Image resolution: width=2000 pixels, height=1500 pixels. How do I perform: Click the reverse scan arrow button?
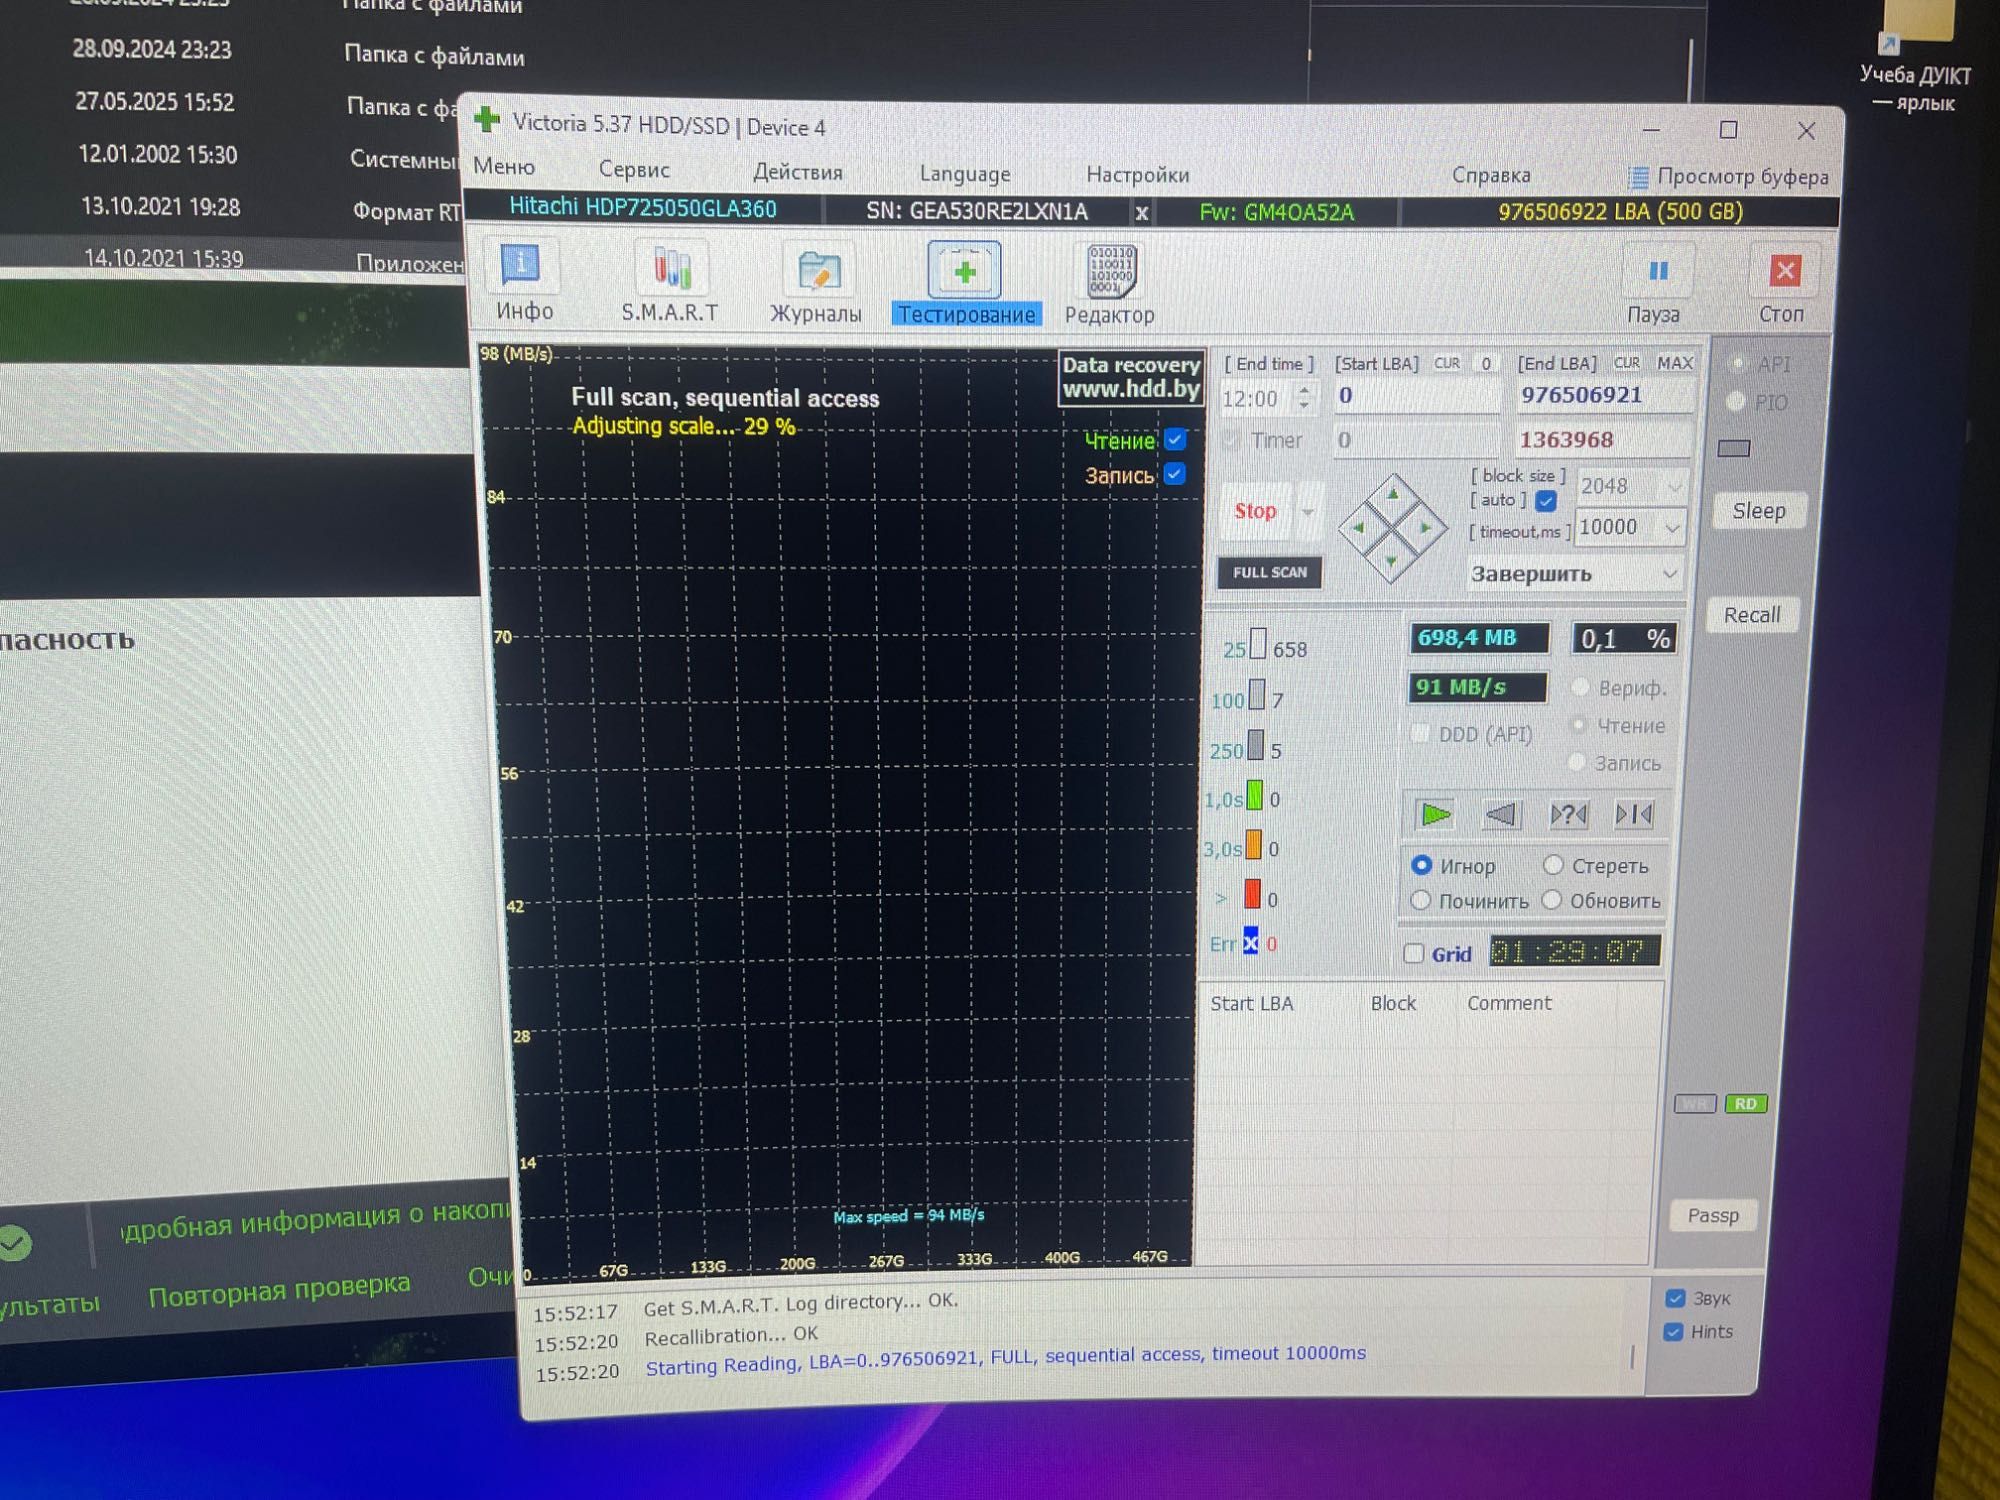point(1501,815)
